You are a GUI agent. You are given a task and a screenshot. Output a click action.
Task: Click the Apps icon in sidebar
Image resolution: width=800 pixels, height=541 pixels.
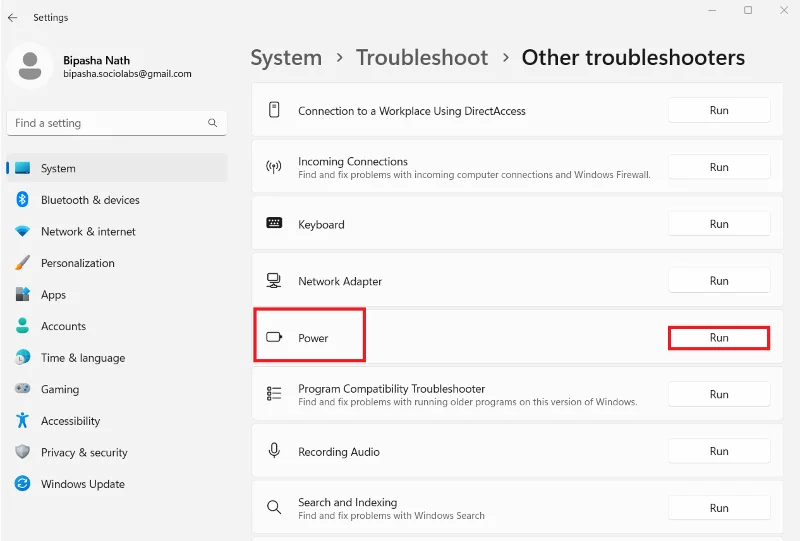pos(22,294)
